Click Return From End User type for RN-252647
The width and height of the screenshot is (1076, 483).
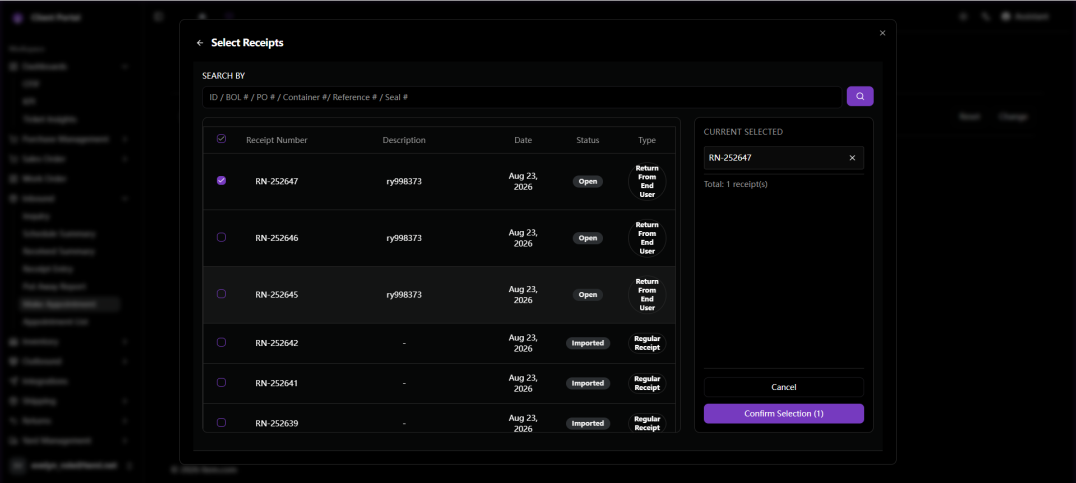647,181
